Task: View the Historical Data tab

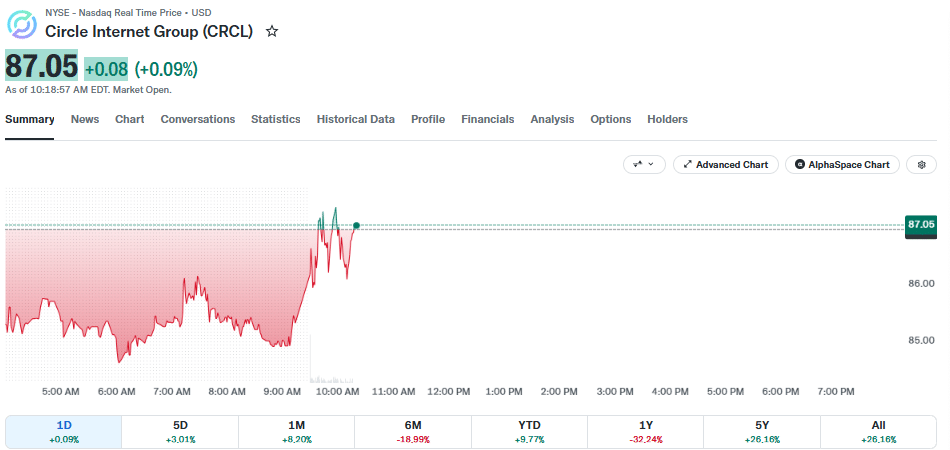Action: pyautogui.click(x=356, y=119)
